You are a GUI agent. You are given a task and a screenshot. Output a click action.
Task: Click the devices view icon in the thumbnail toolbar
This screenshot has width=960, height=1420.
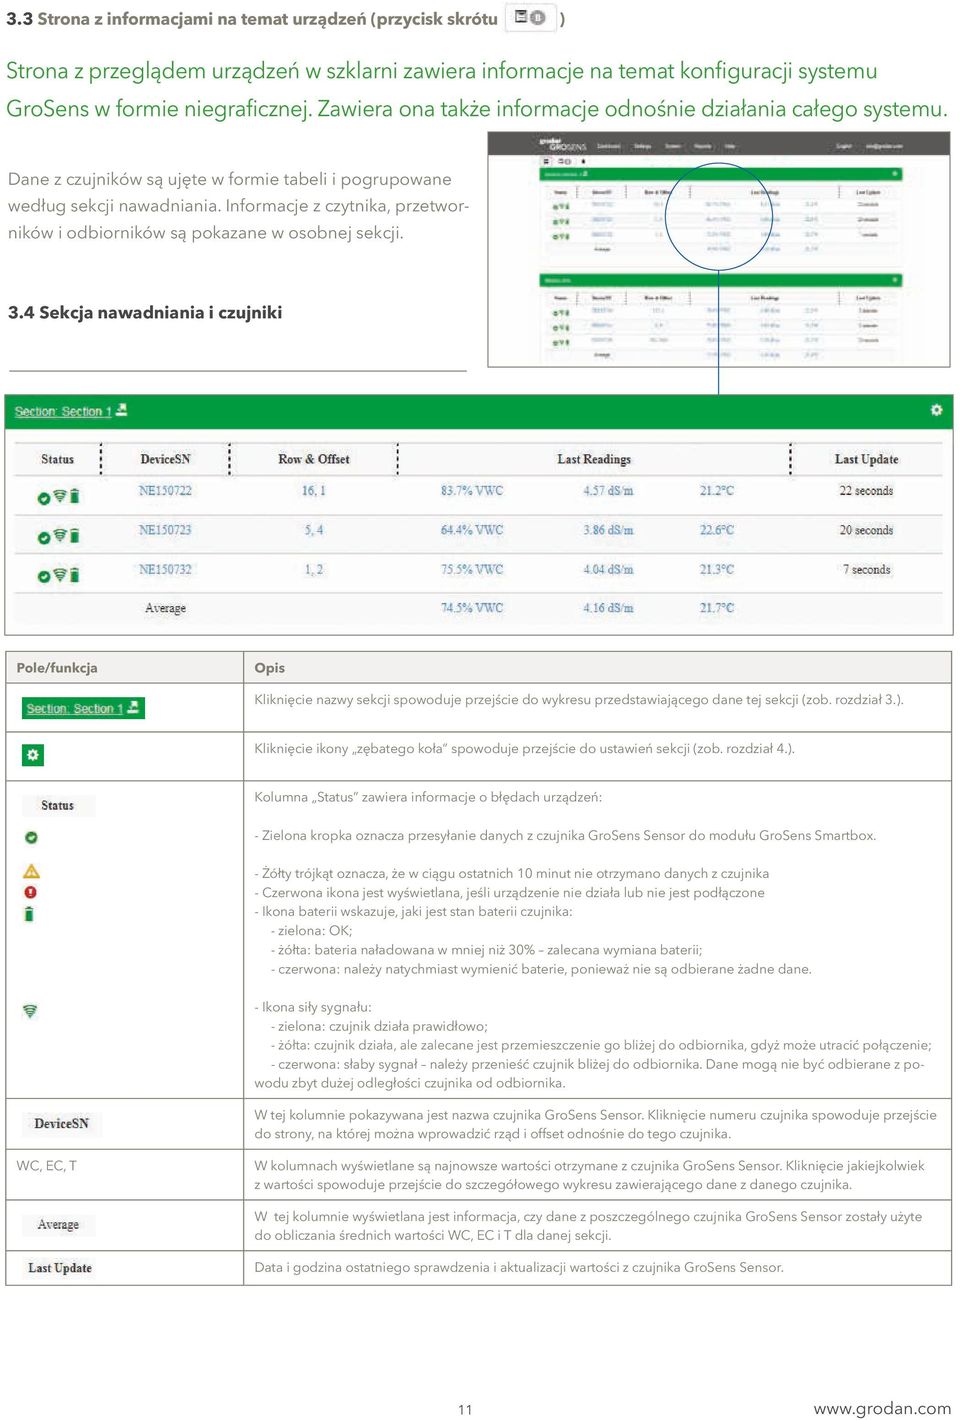point(564,160)
